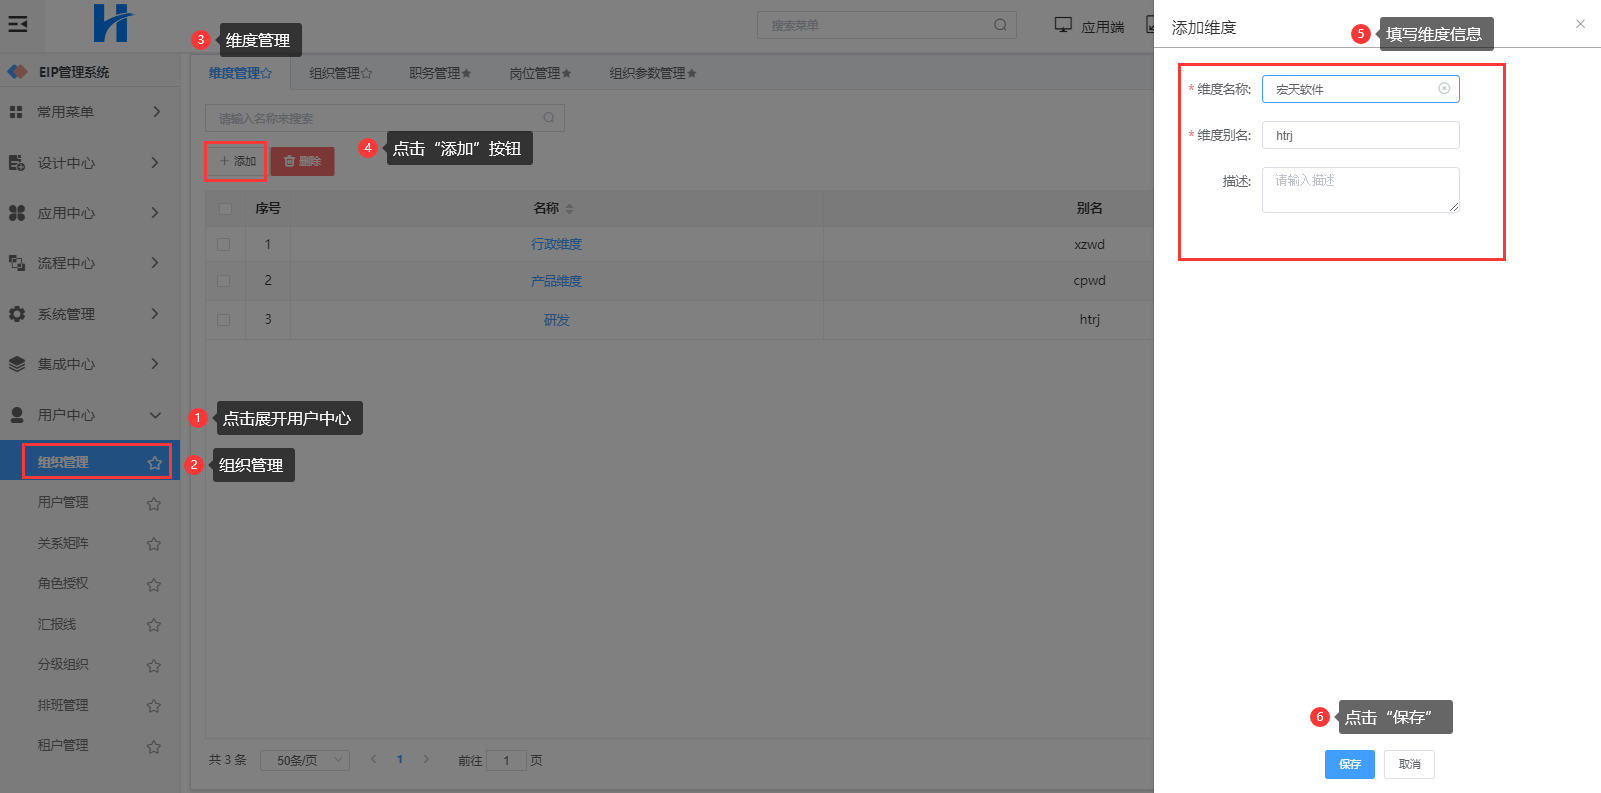
Task: Click the star on the 维度管理 tab
Action: tap(267, 73)
